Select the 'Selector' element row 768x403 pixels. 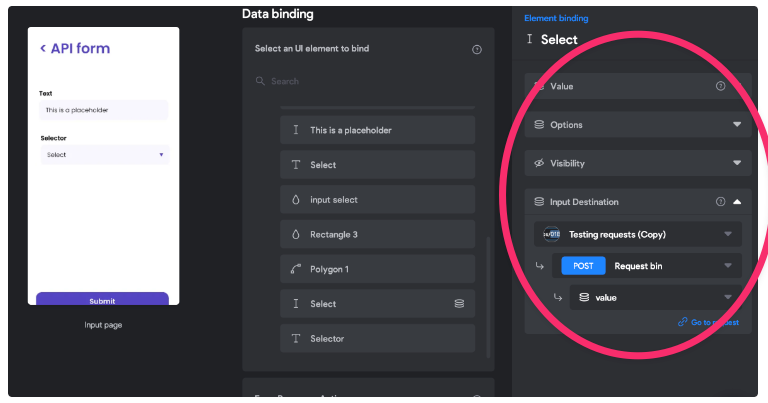point(378,338)
